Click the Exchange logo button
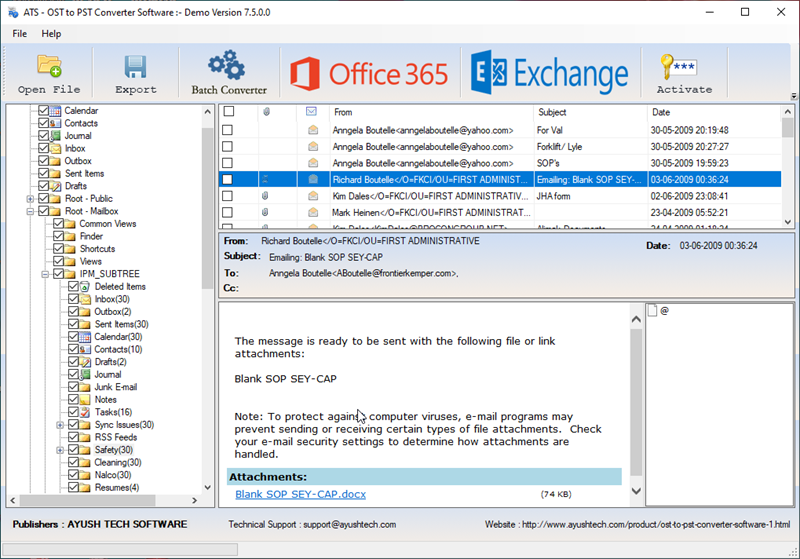 (x=551, y=74)
